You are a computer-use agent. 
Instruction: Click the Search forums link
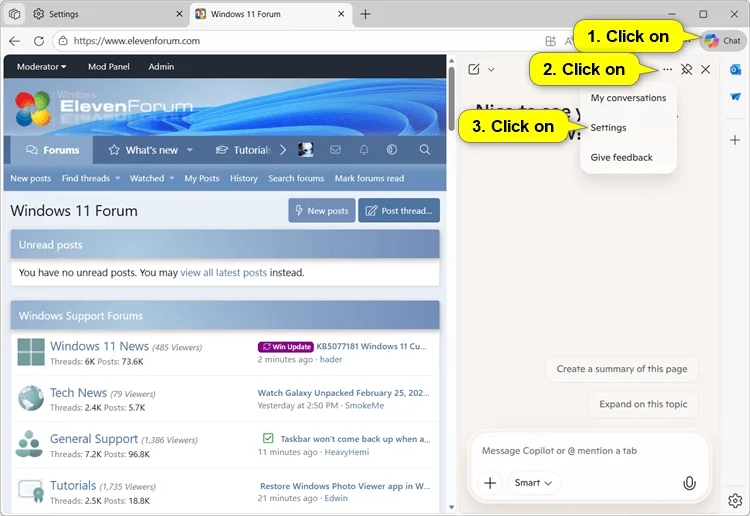pos(296,178)
